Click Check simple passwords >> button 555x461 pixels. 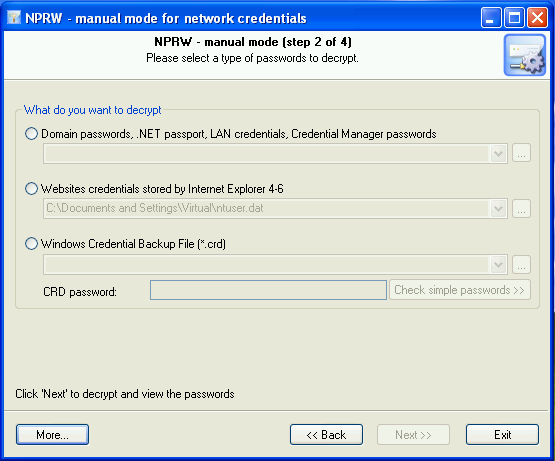click(x=460, y=290)
